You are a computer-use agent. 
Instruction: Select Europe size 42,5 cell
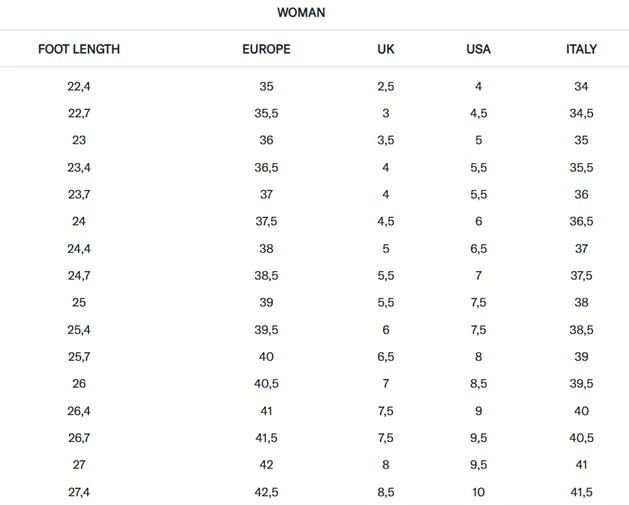click(x=266, y=490)
